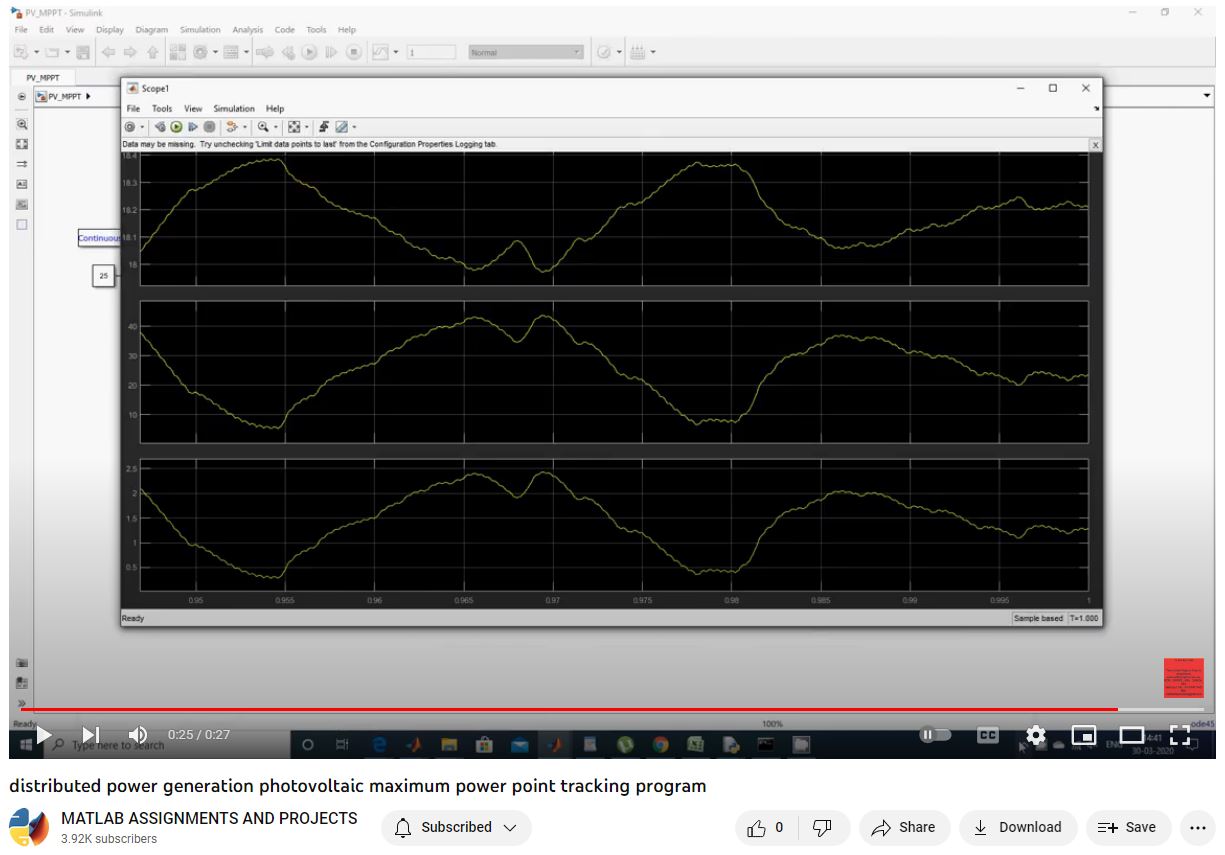The image size is (1225, 855).
Task: Open MATLAB ASSIGNMENTS AND PROJECTS channel
Action: click(x=209, y=818)
